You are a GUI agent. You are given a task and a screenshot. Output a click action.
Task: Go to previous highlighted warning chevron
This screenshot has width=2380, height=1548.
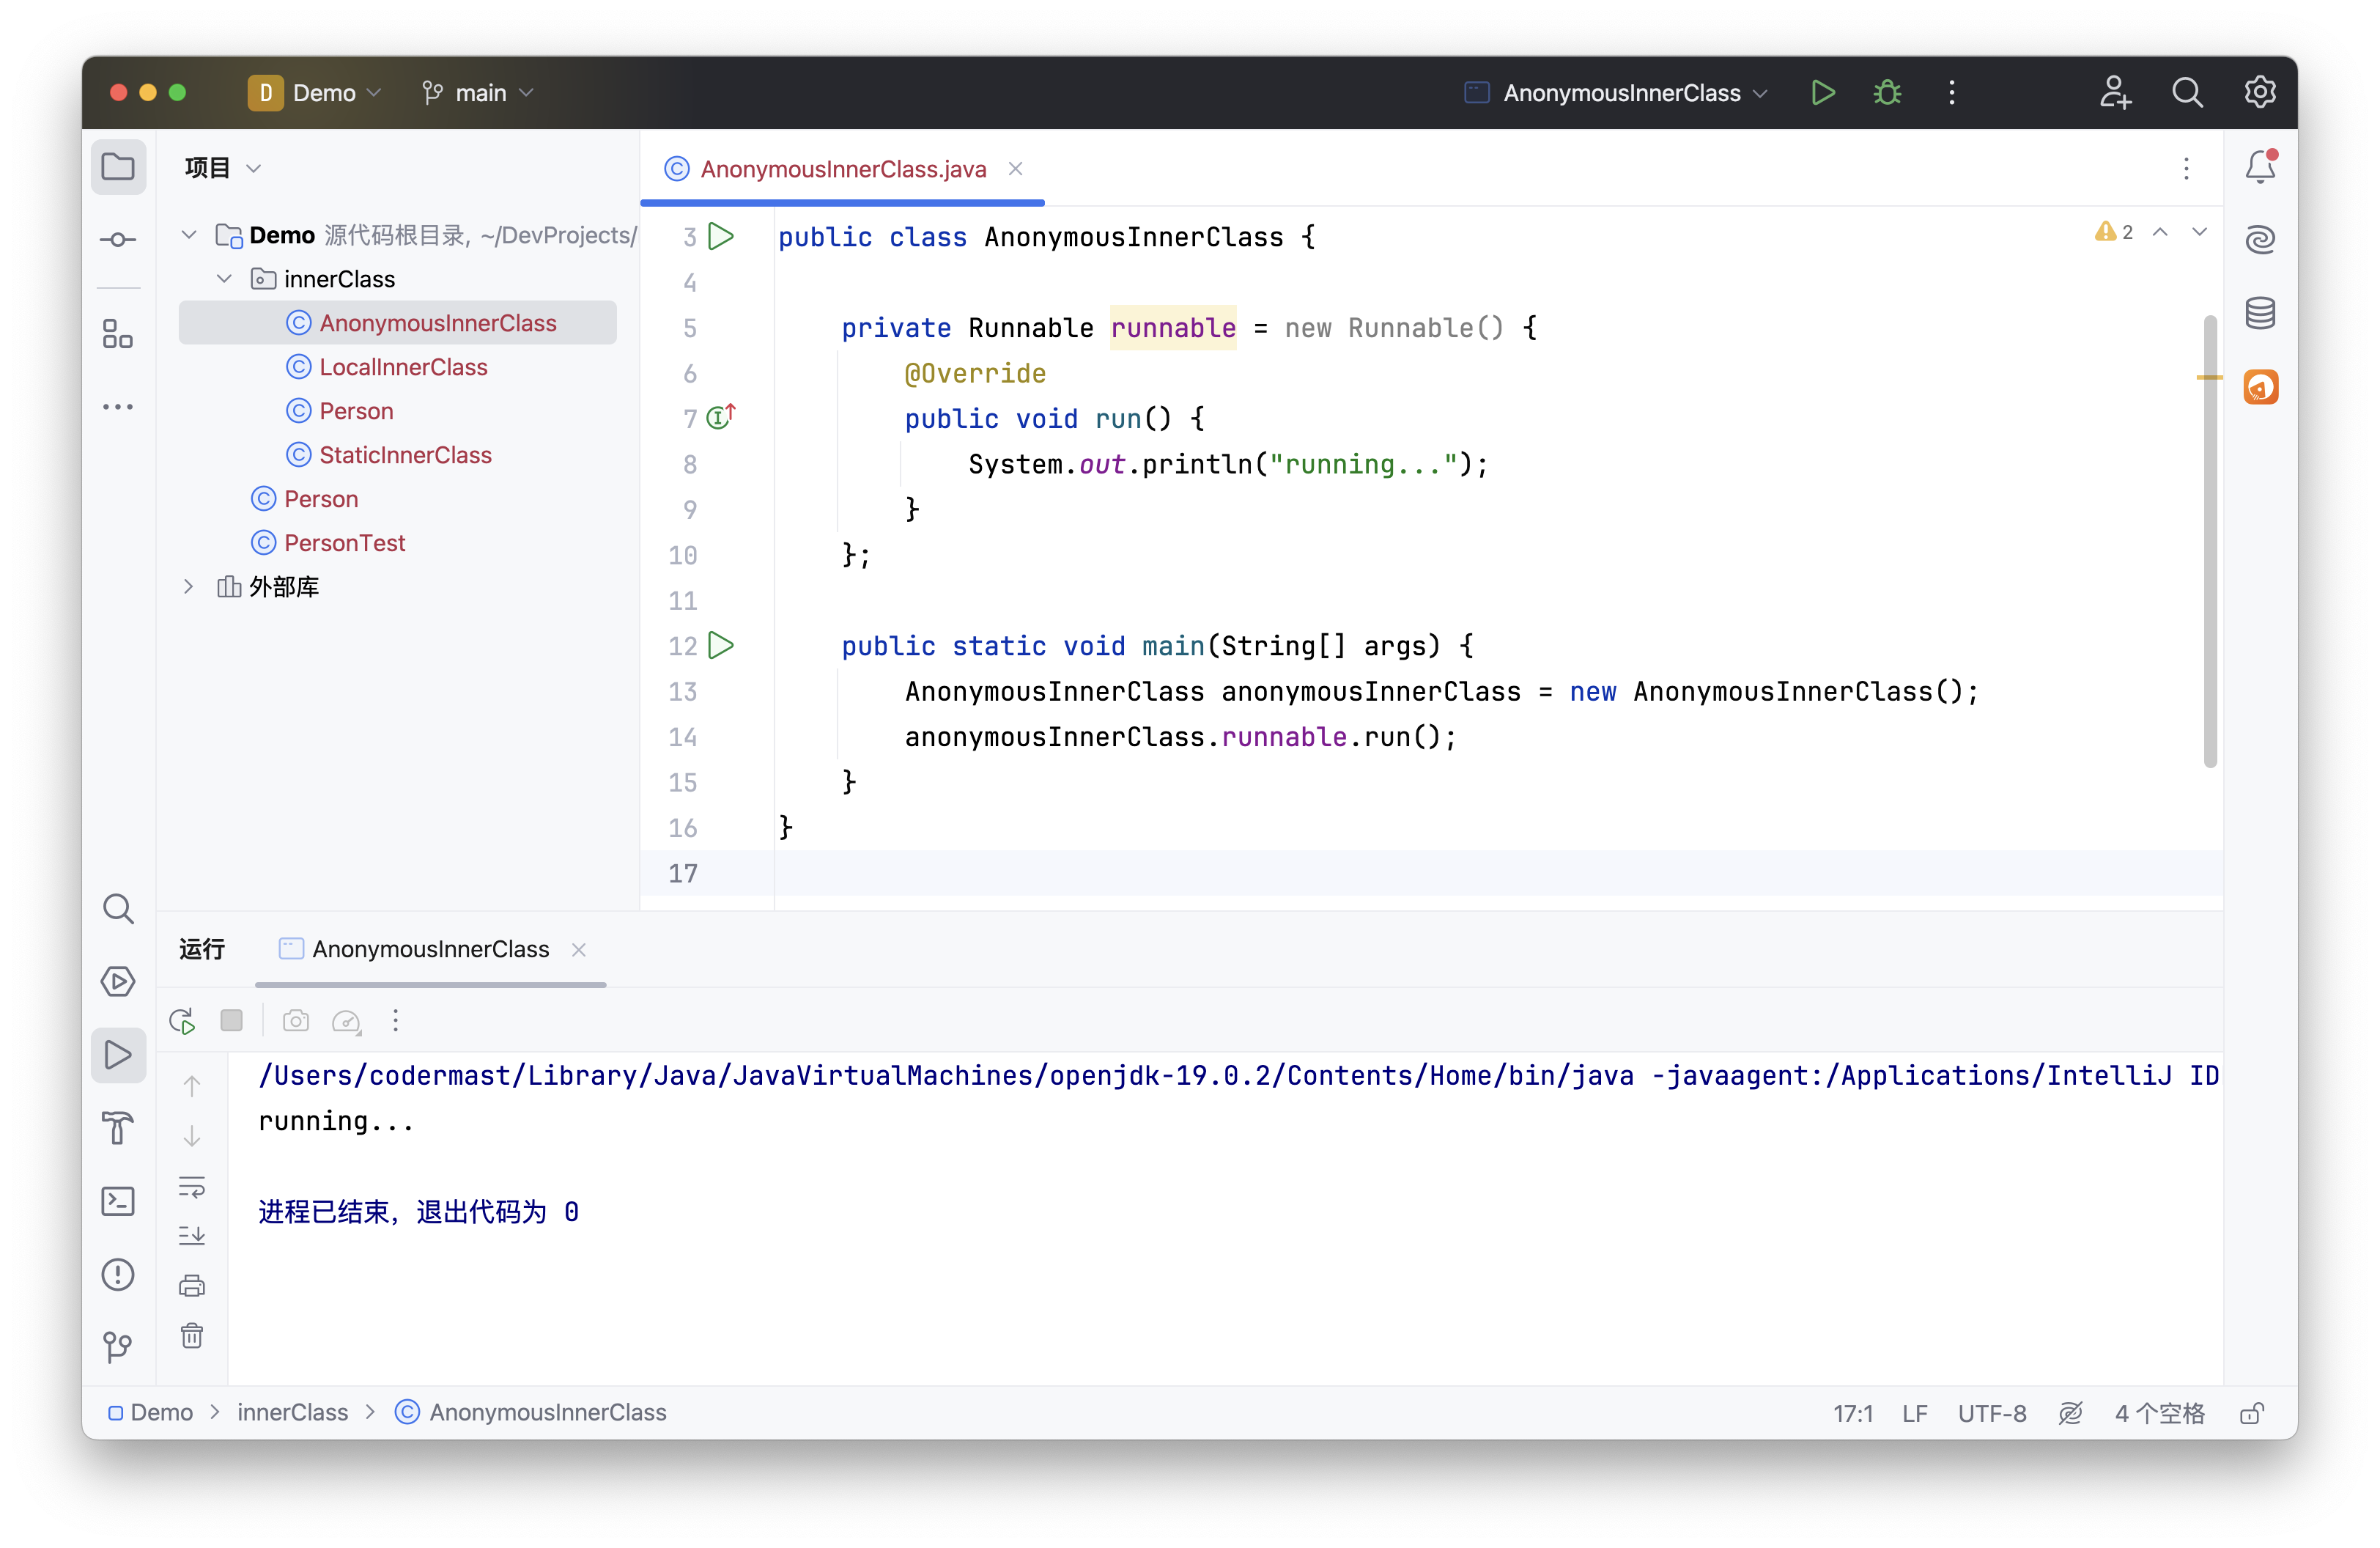[x=2160, y=232]
